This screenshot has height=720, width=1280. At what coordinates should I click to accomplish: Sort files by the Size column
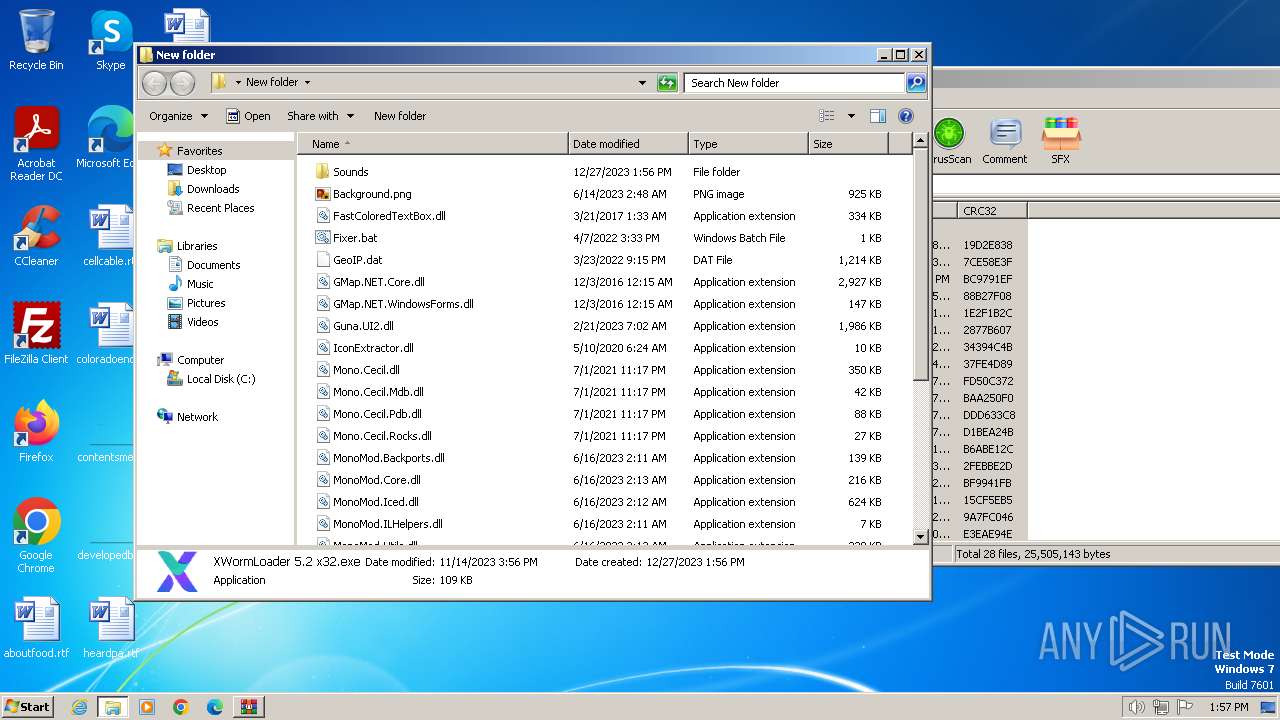(x=848, y=144)
